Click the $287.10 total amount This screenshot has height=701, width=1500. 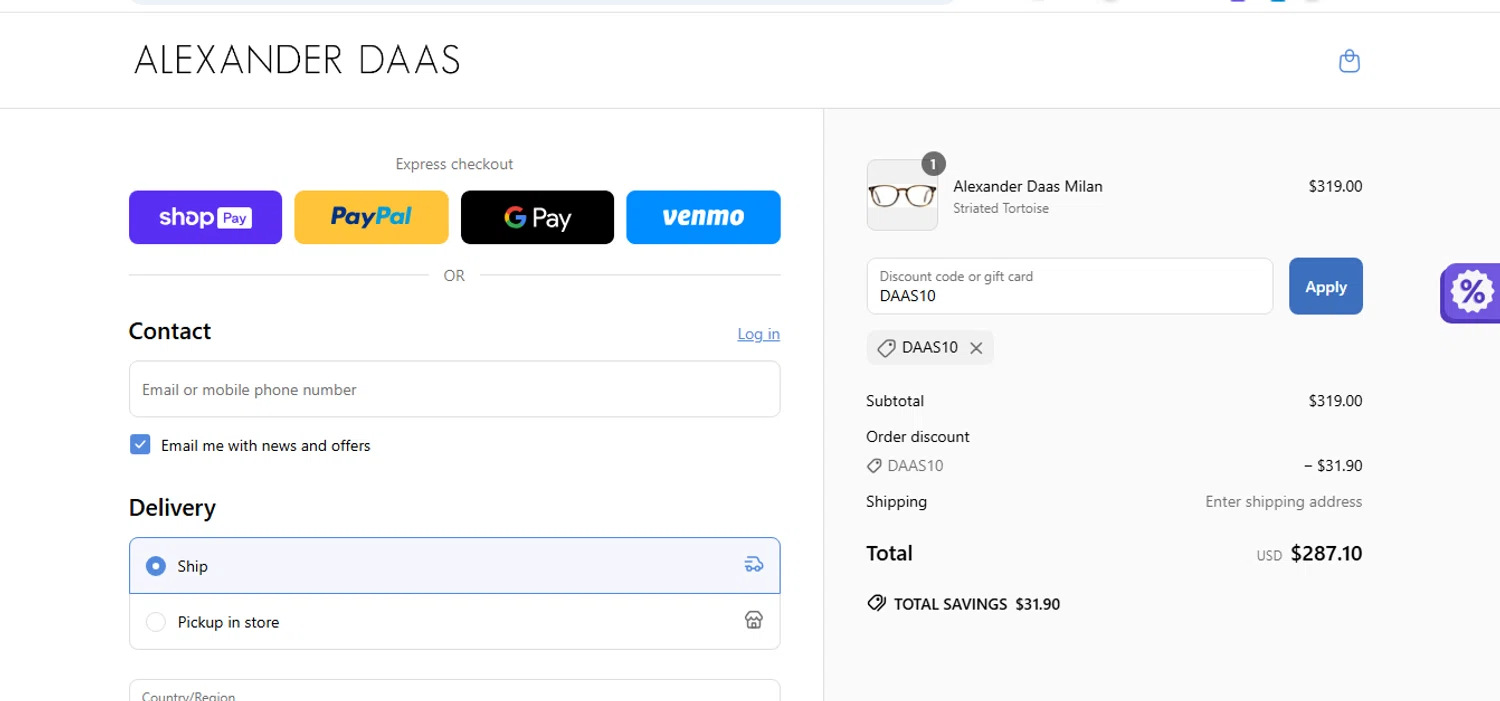tap(1326, 553)
